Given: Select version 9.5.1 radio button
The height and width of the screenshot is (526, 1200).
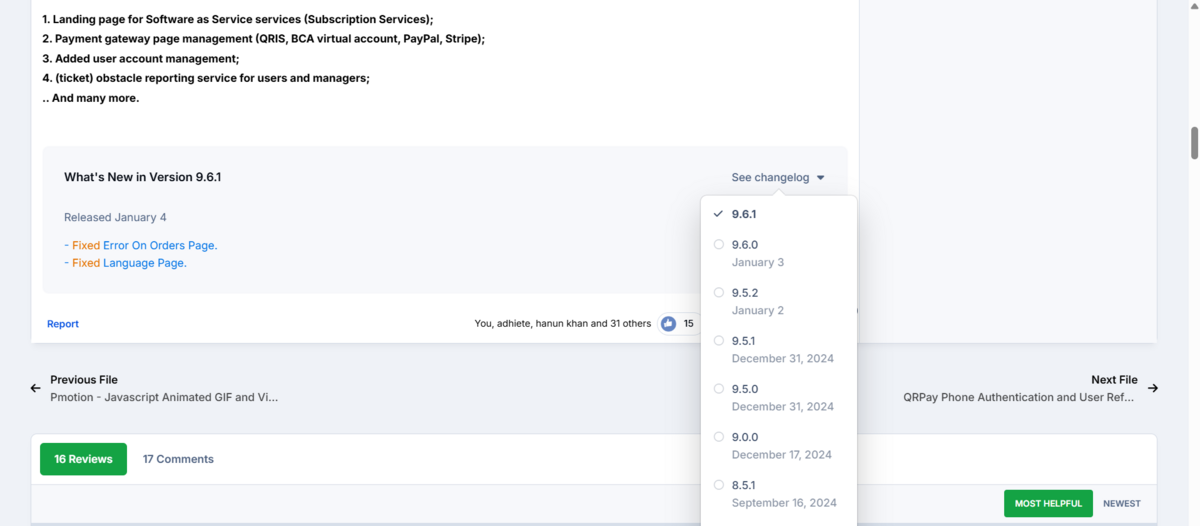Looking at the screenshot, I should point(719,340).
